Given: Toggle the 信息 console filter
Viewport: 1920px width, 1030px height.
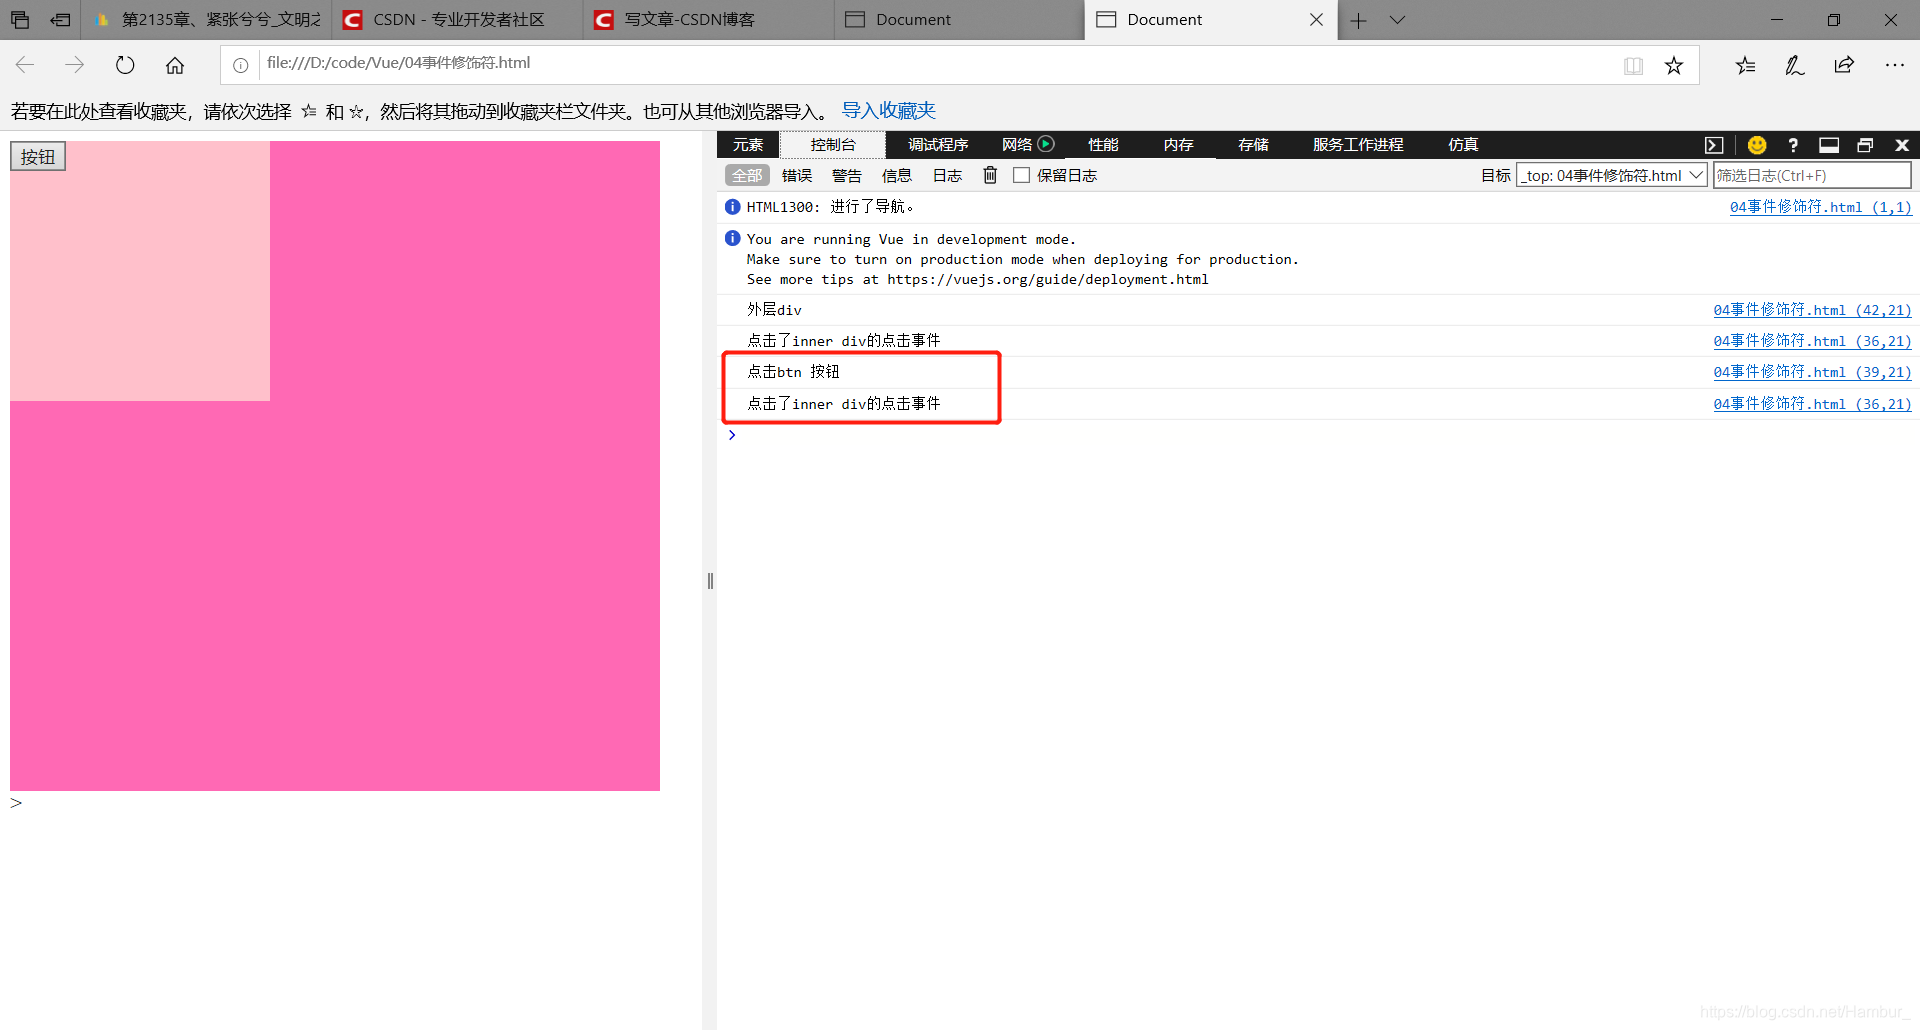Looking at the screenshot, I should [x=897, y=176].
